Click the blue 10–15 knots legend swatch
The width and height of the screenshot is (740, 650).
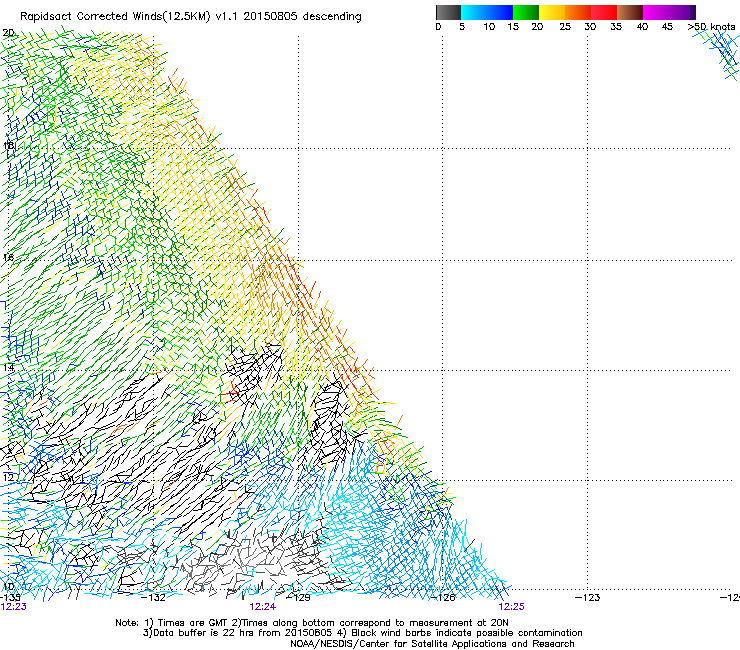500,12
